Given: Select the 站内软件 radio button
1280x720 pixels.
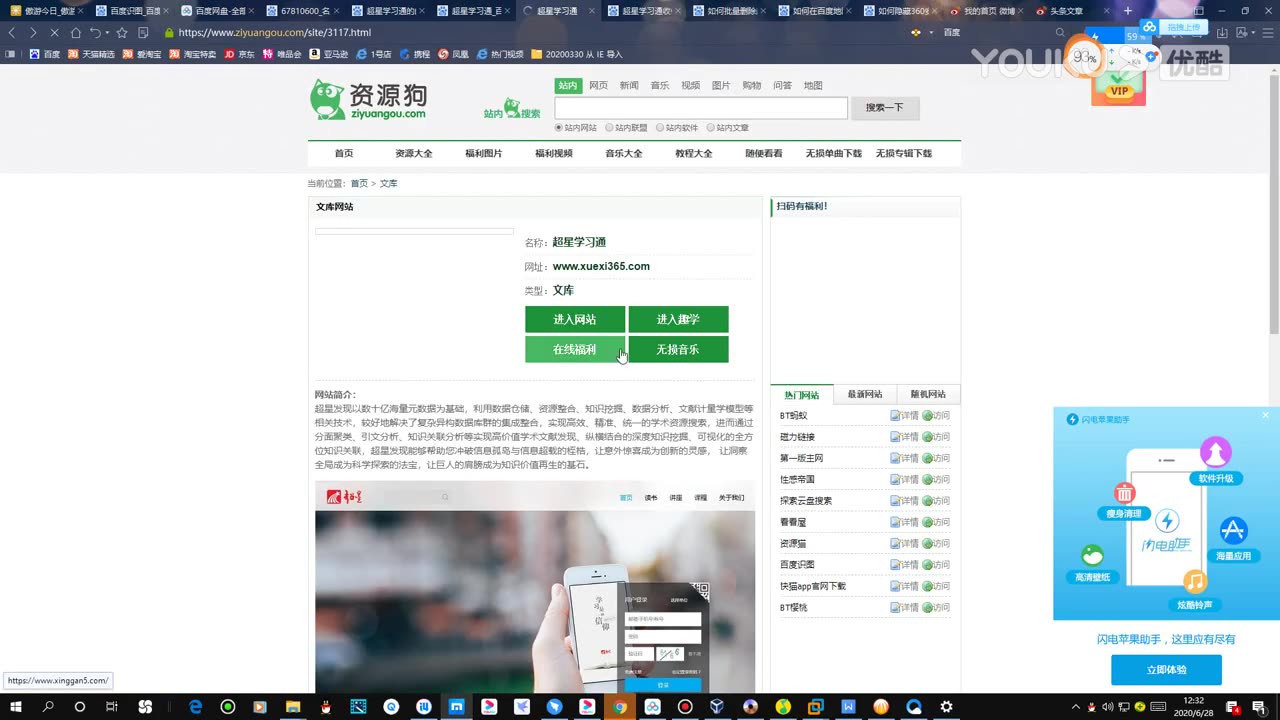Looking at the screenshot, I should pos(660,128).
